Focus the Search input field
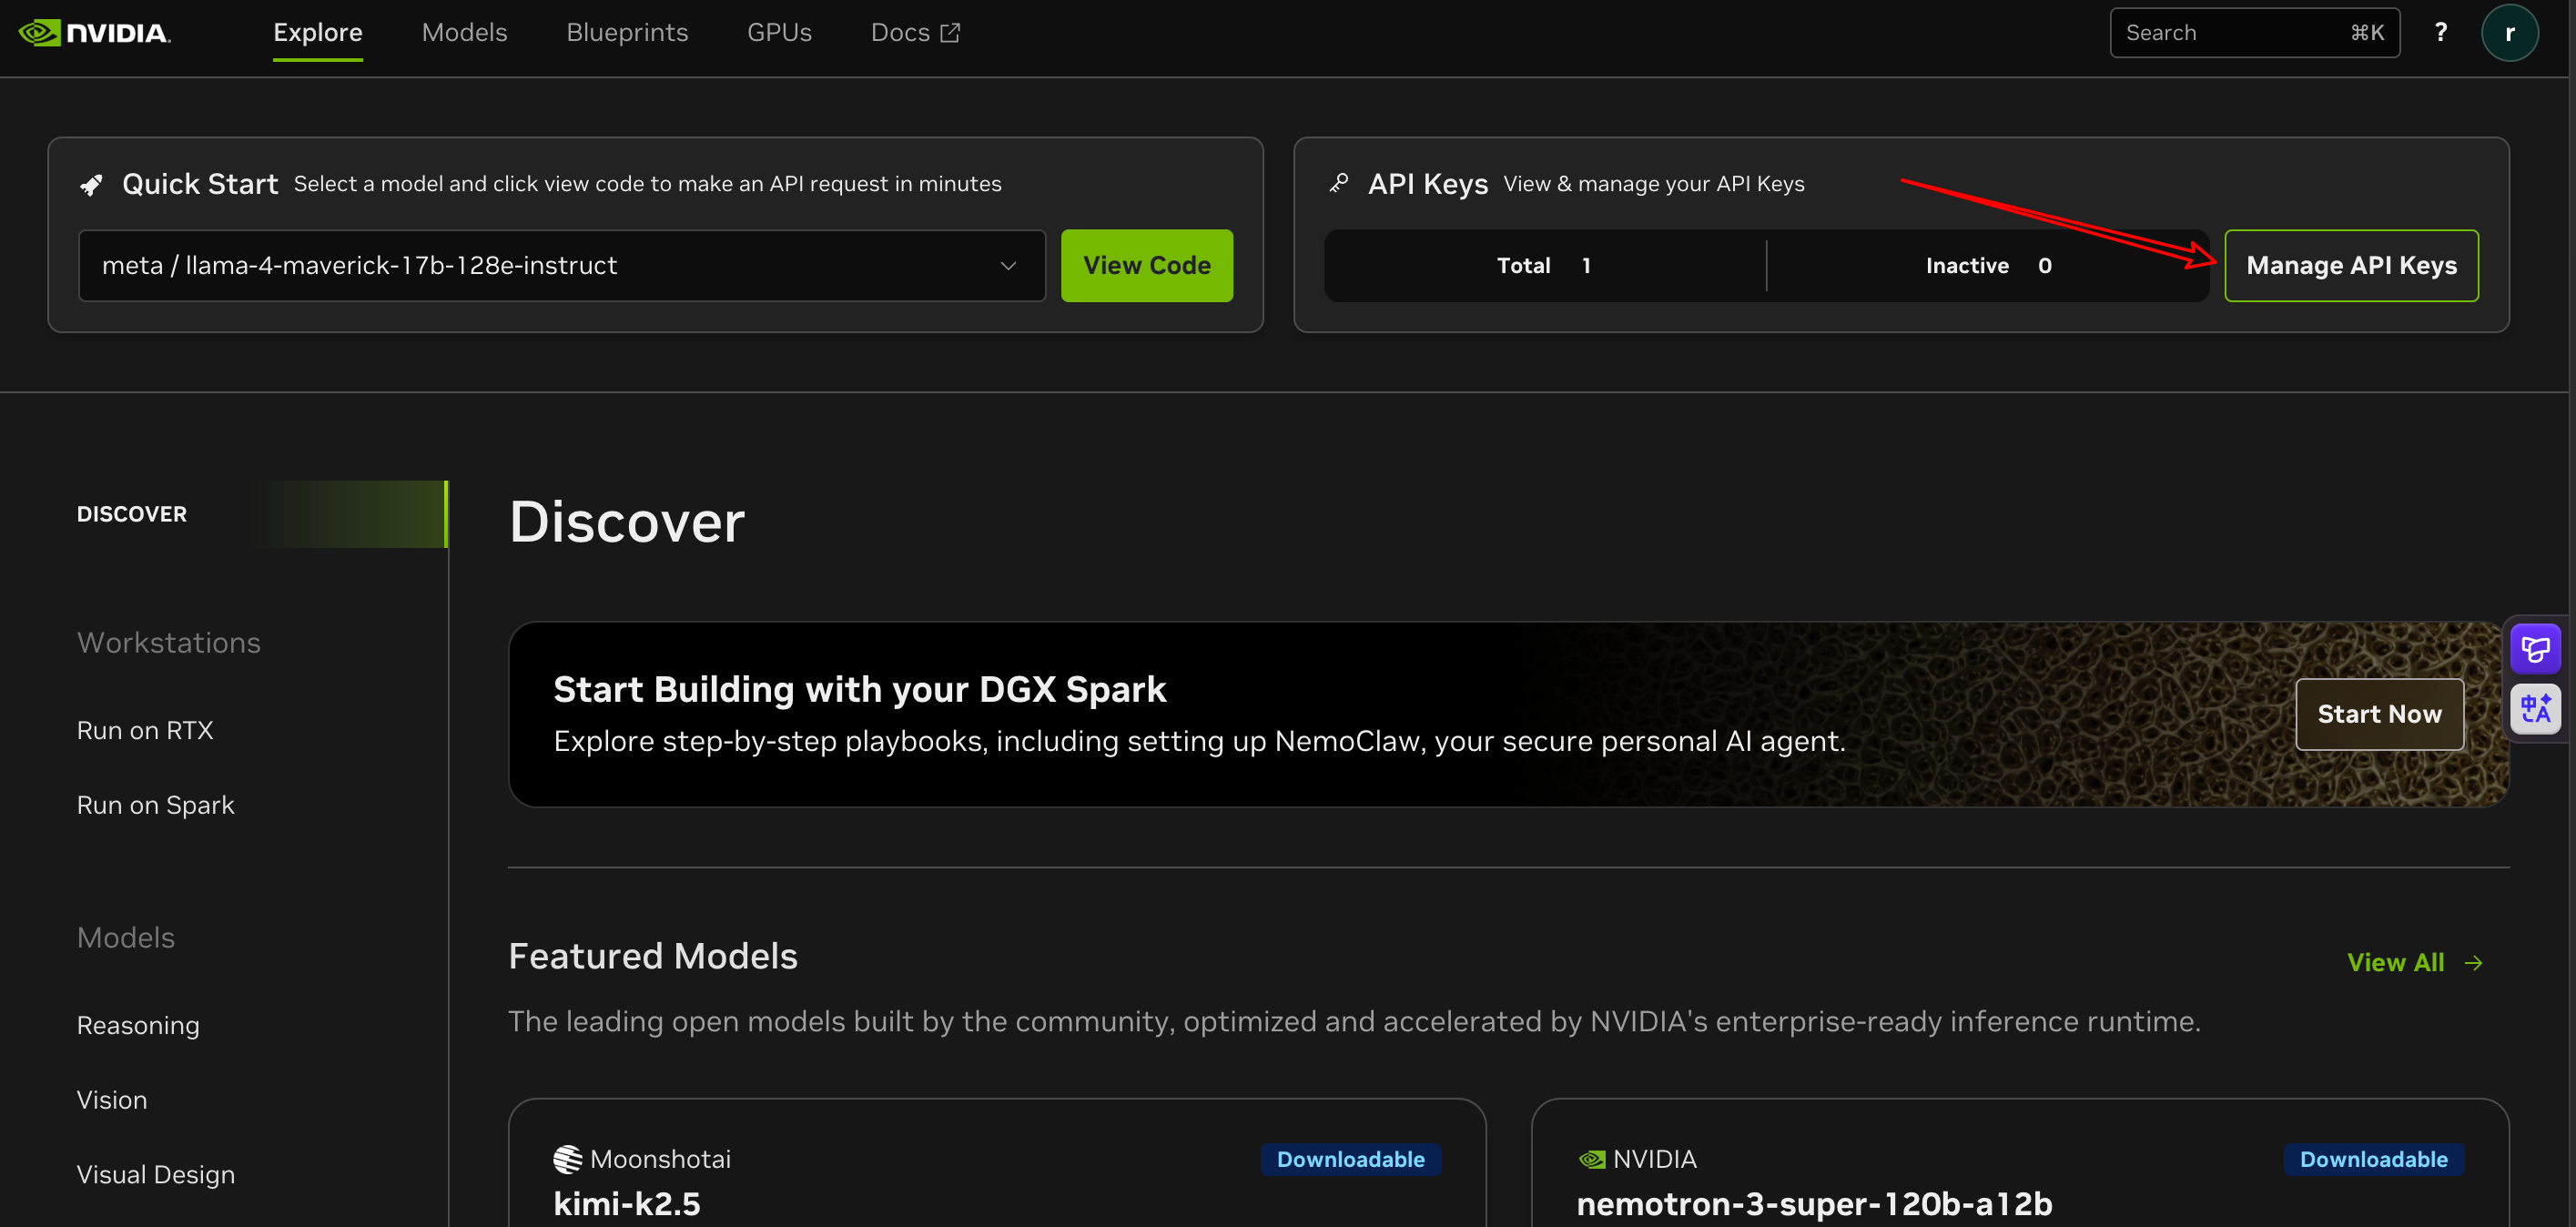Image resolution: width=2576 pixels, height=1227 pixels. (x=2254, y=33)
